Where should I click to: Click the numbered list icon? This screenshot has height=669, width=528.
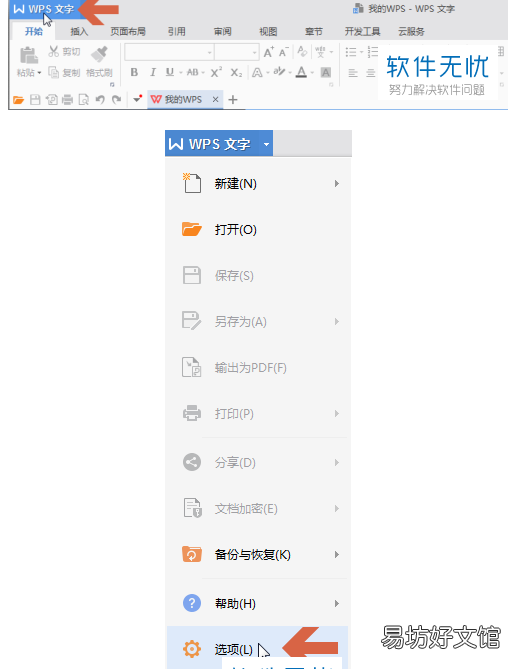pyautogui.click(x=373, y=52)
